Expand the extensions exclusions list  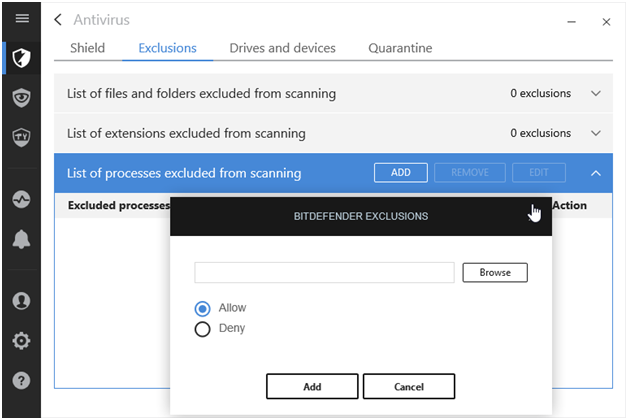click(596, 133)
